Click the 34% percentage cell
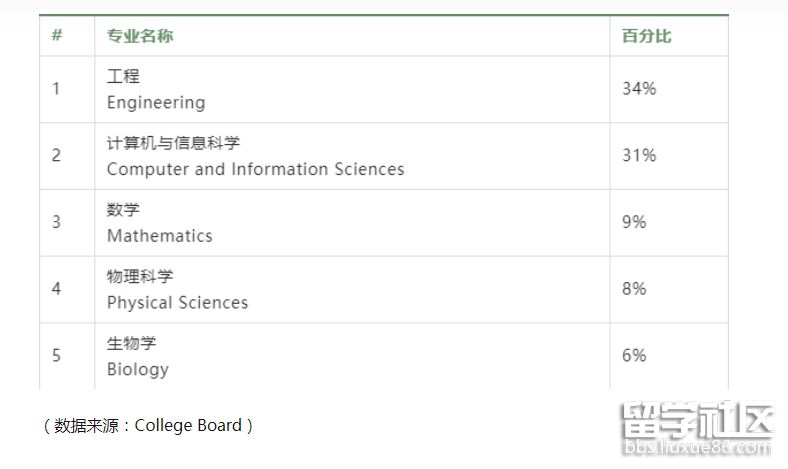Viewport: 788px width, 469px height. pos(639,89)
